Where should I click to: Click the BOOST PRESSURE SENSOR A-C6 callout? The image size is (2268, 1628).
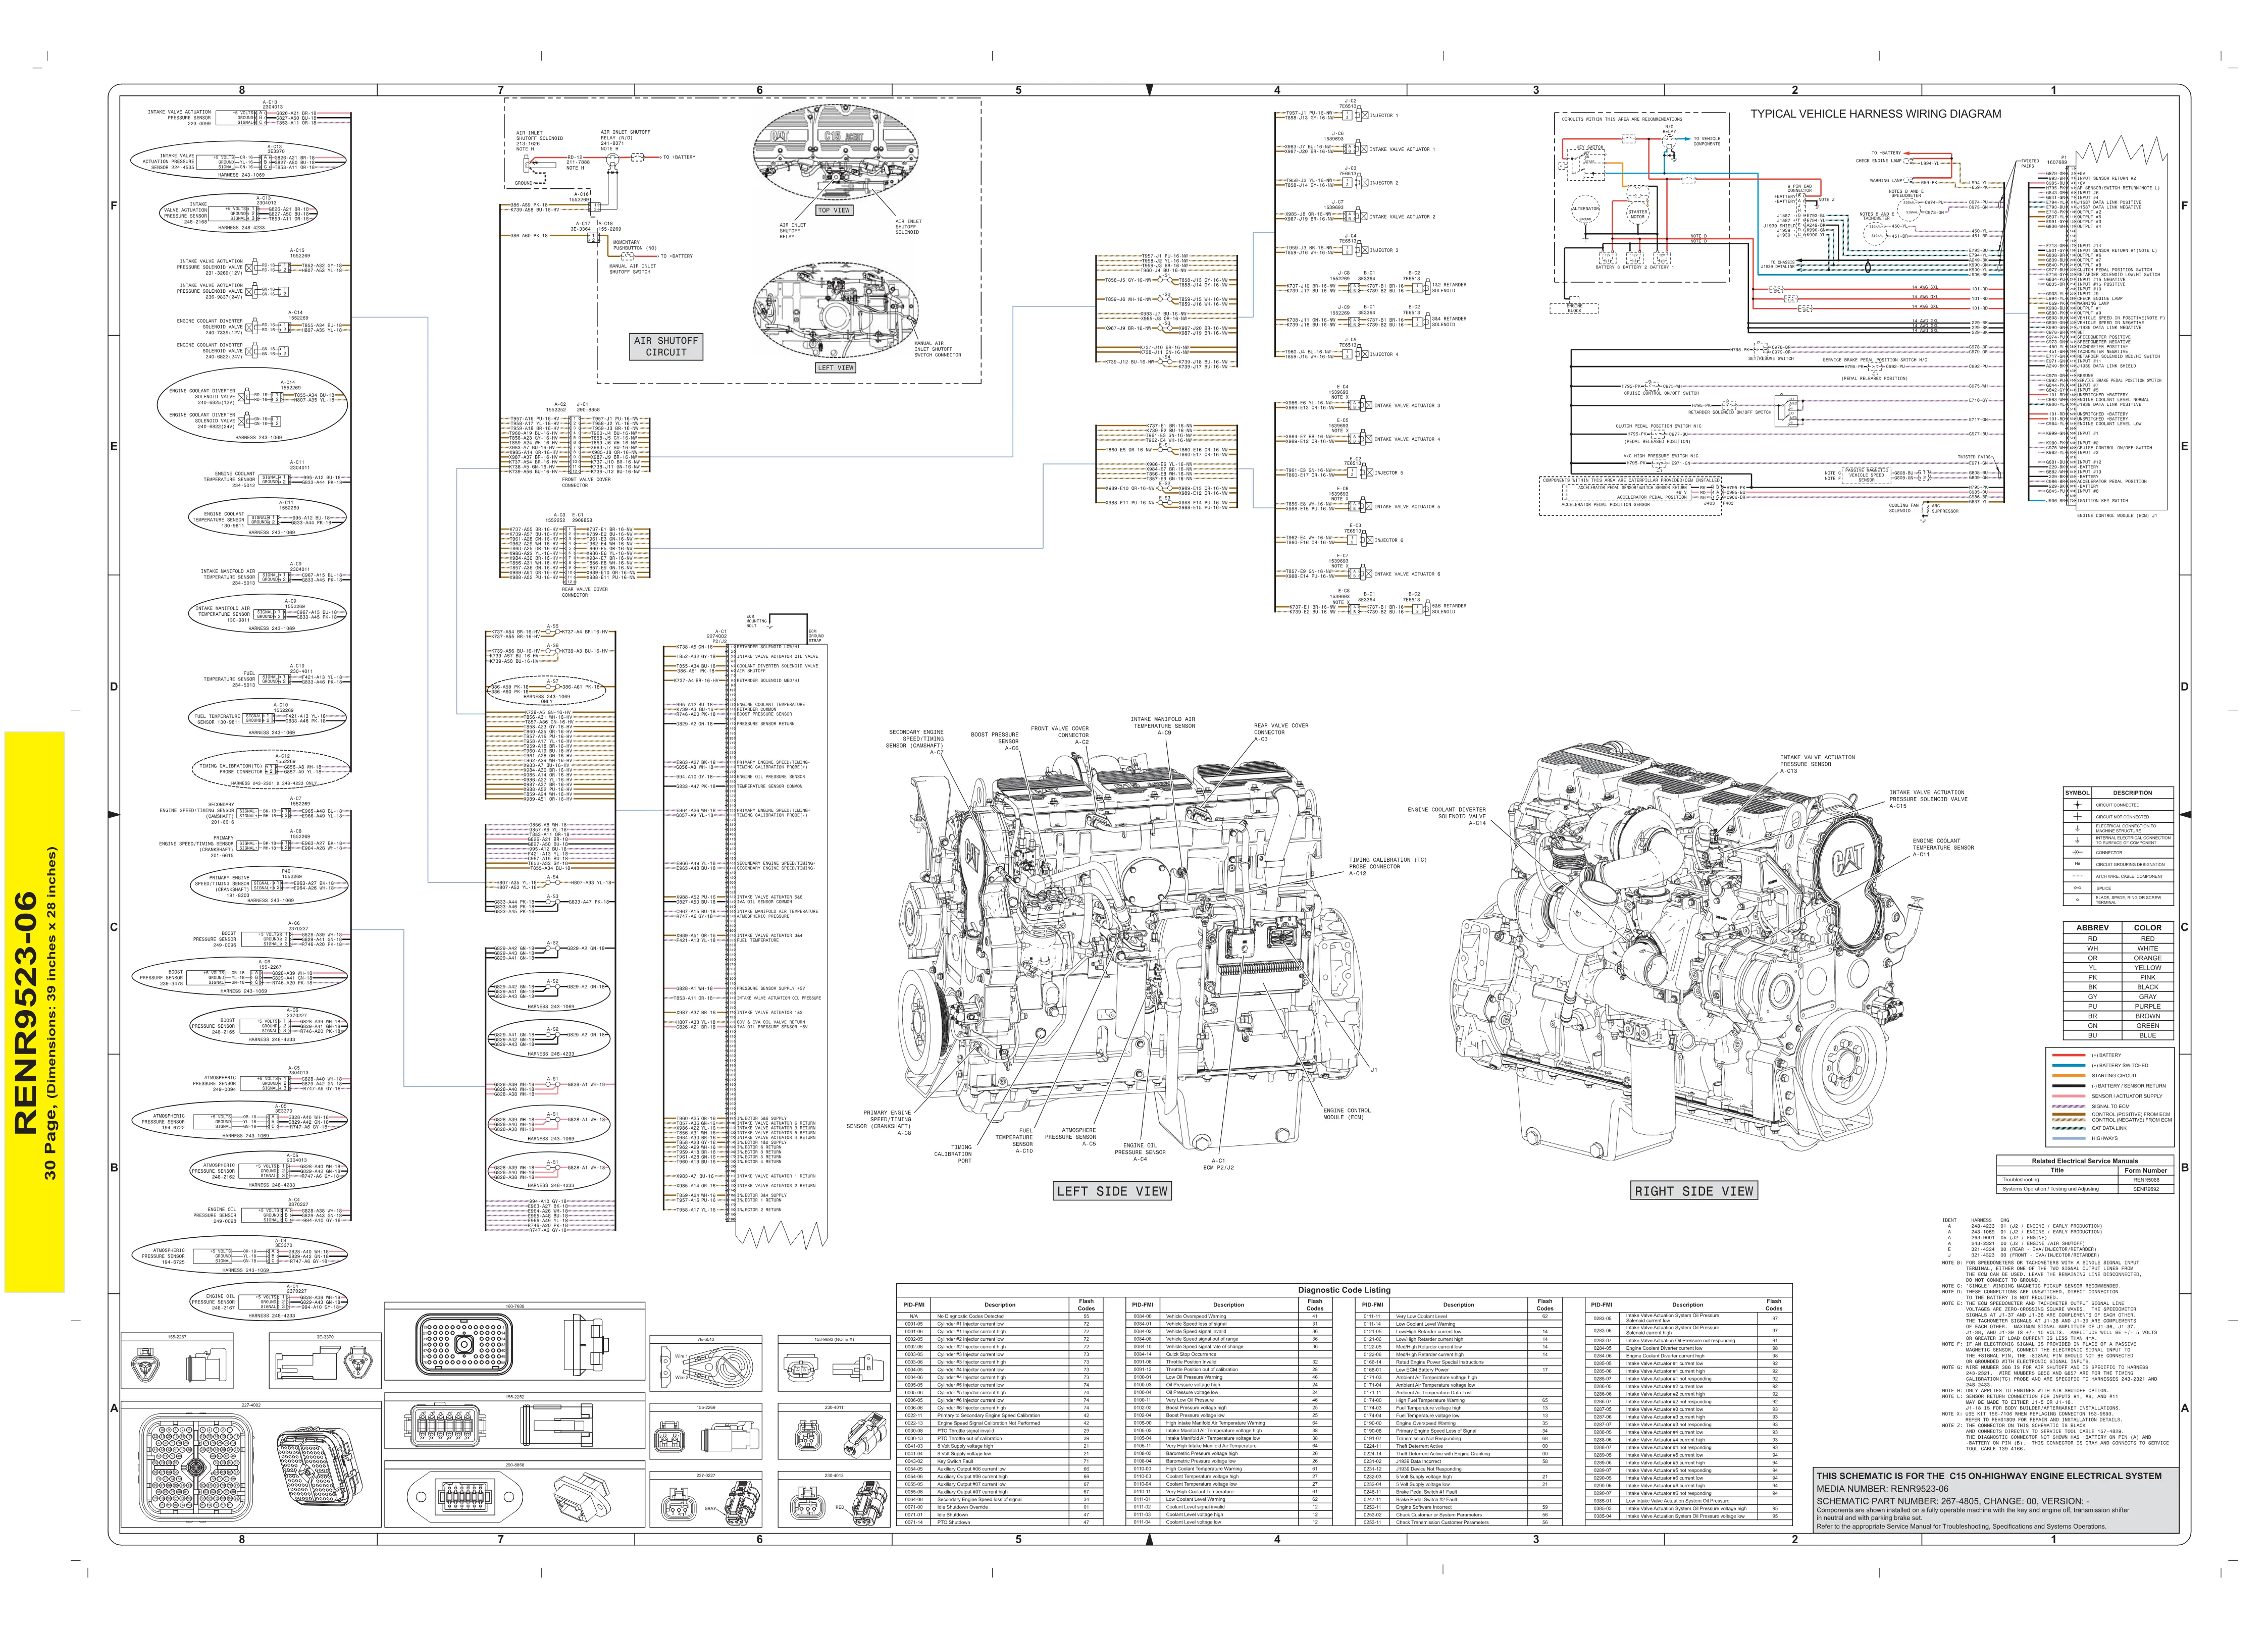pos(994,741)
